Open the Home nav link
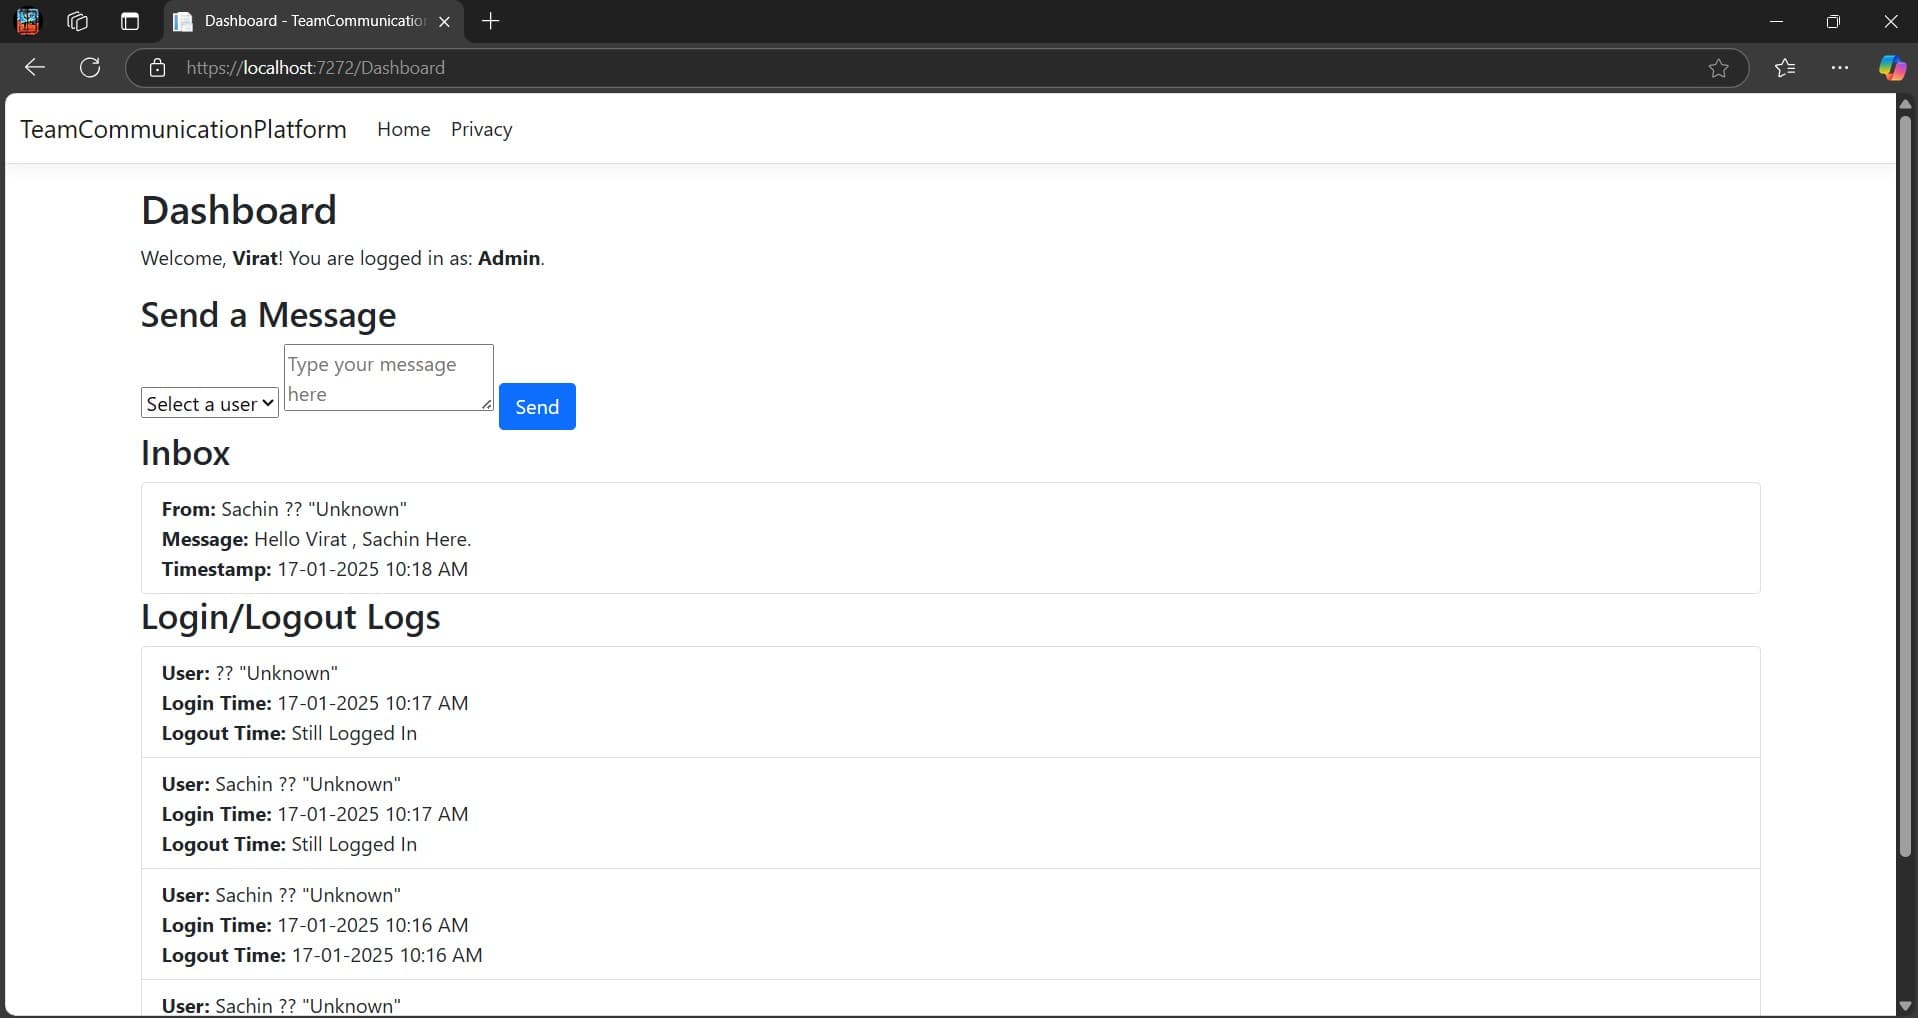Screen dimensions: 1918x1018 [x=403, y=129]
